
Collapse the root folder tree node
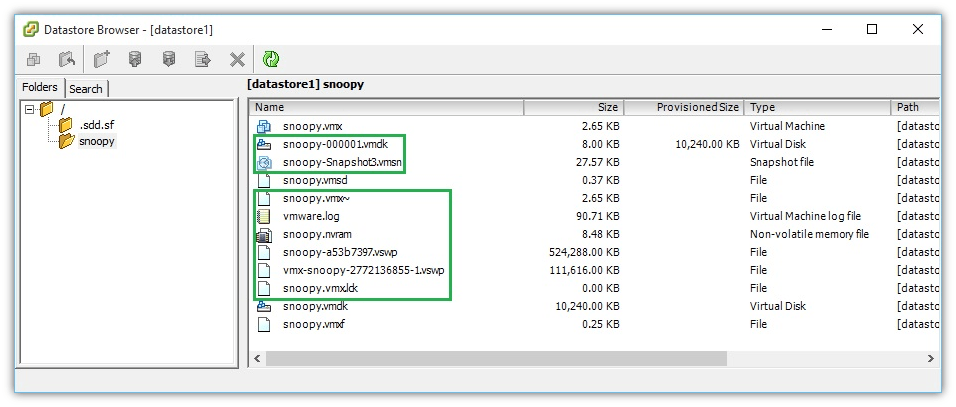tap(29, 110)
